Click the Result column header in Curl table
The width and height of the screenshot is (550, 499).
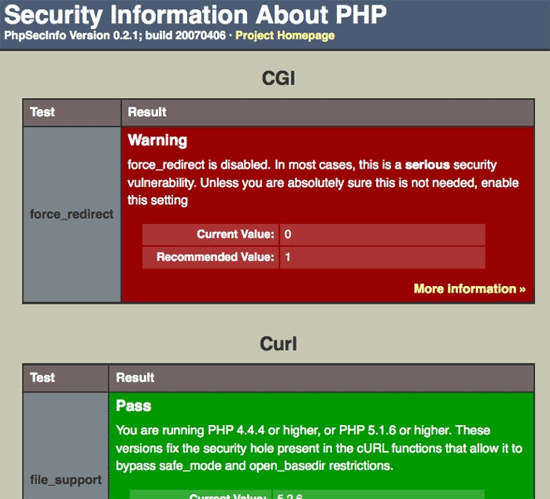point(321,378)
